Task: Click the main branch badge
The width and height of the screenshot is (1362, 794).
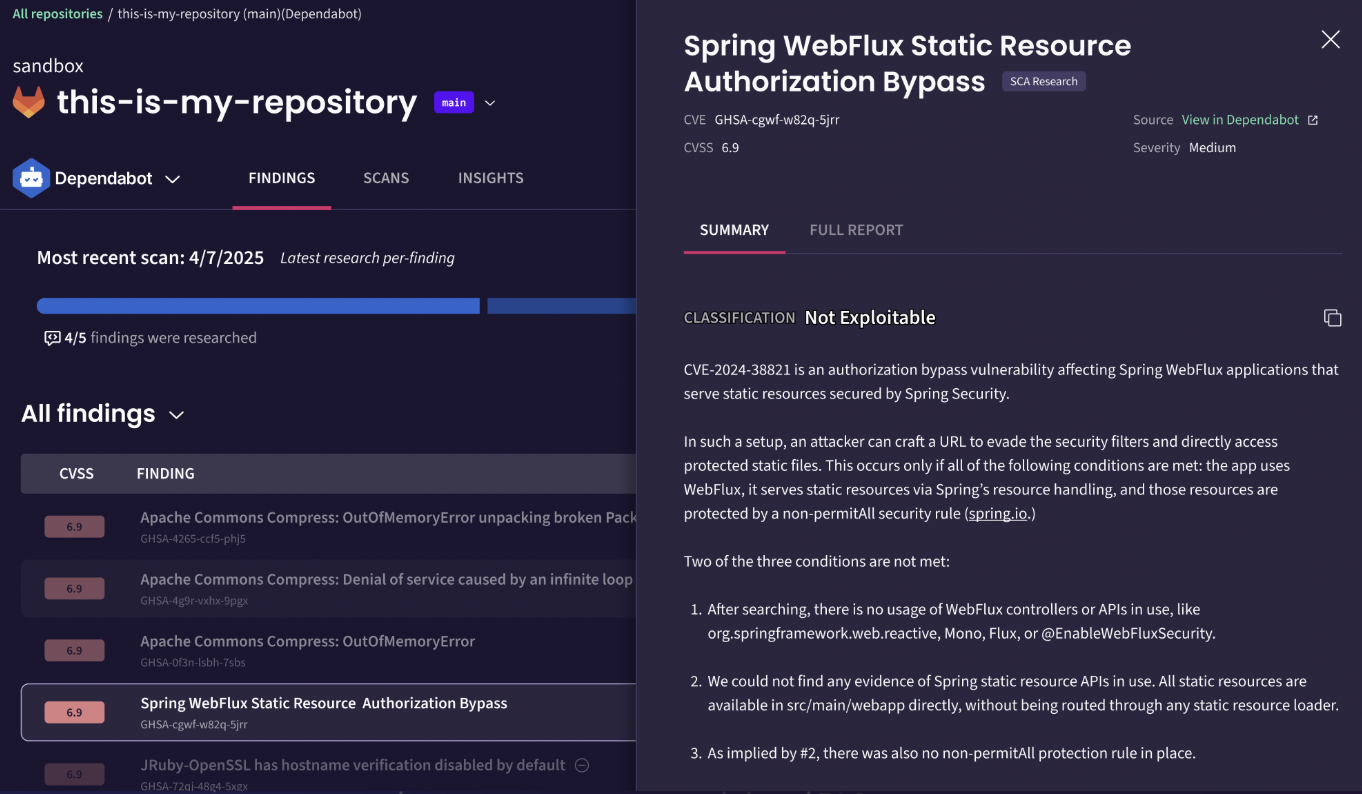Action: tap(454, 102)
